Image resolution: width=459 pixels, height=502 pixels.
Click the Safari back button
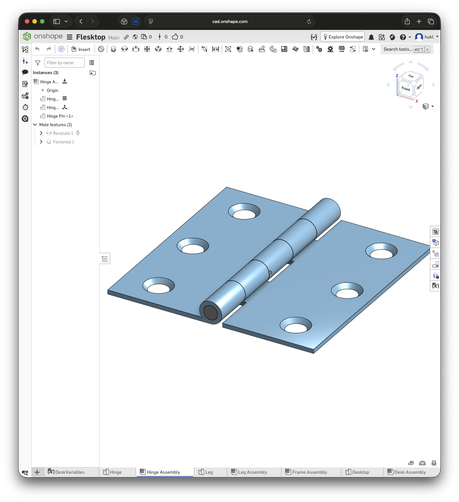pyautogui.click(x=81, y=21)
